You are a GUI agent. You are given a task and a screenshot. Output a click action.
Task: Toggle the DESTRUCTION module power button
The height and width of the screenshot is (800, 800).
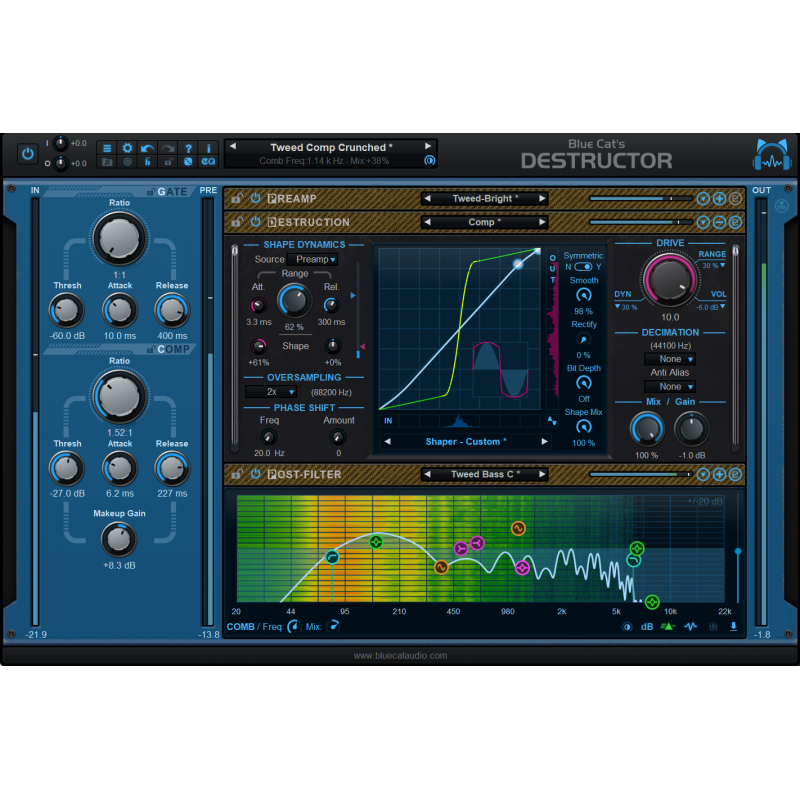pyautogui.click(x=255, y=222)
